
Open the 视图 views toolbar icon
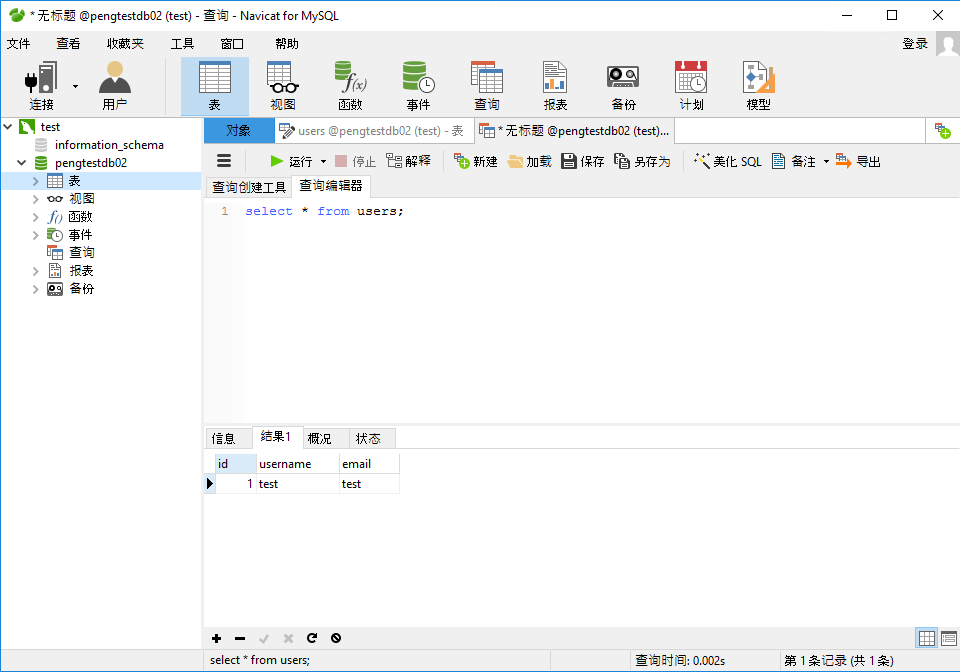(283, 86)
